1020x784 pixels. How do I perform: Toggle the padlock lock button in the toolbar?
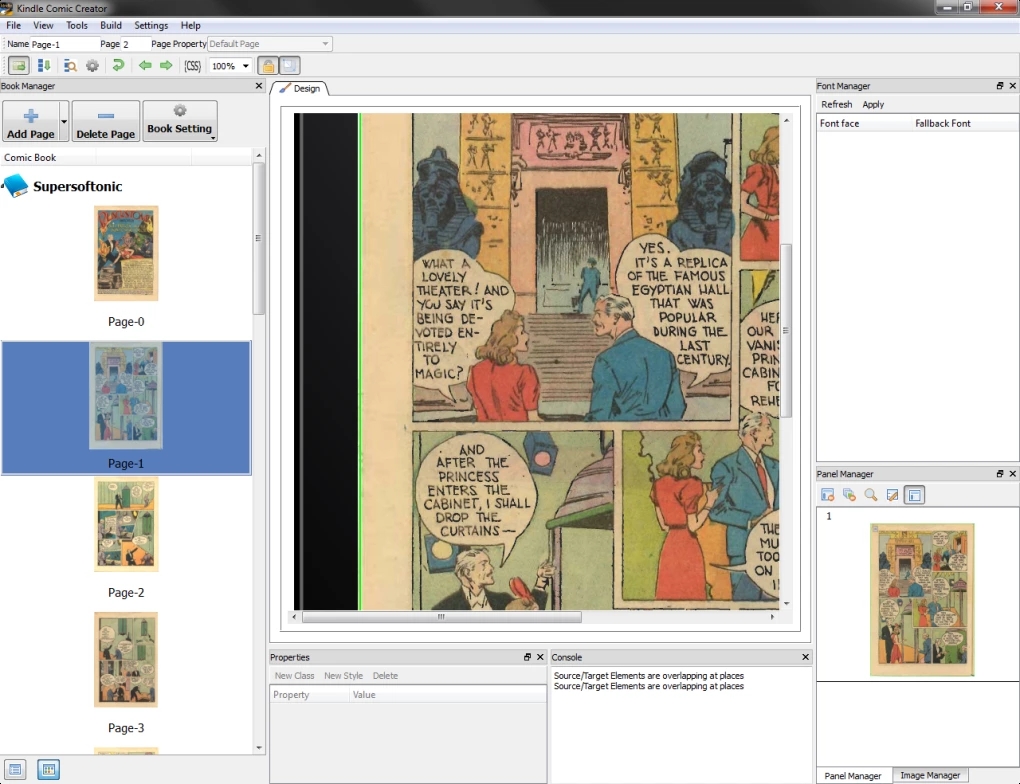[x=268, y=66]
